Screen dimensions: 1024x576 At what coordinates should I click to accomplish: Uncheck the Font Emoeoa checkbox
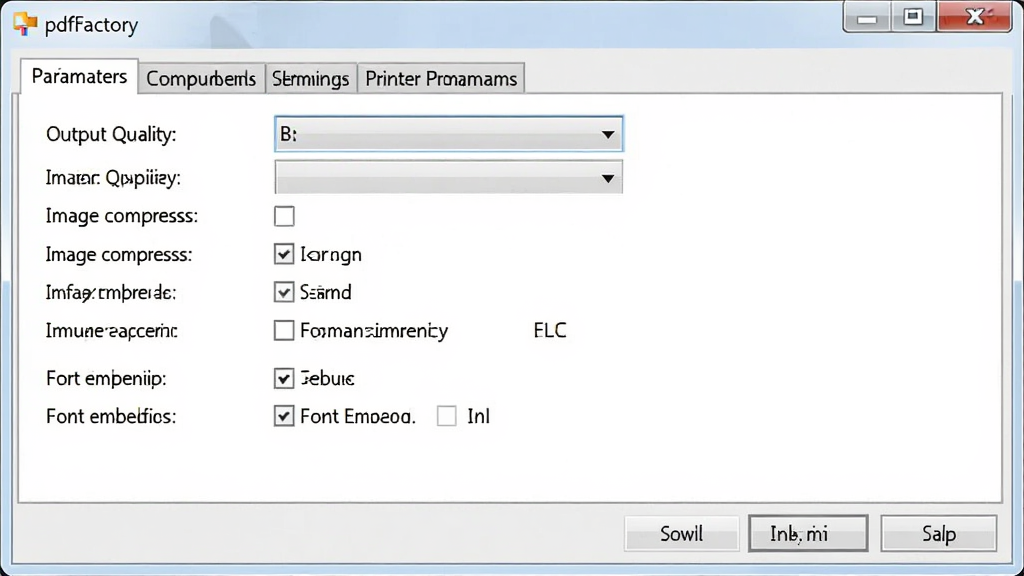(284, 416)
